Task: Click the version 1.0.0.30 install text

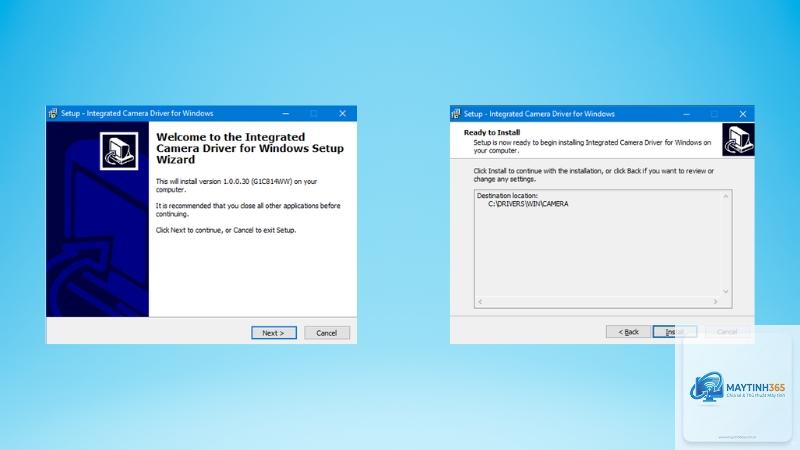Action: [x=236, y=185]
